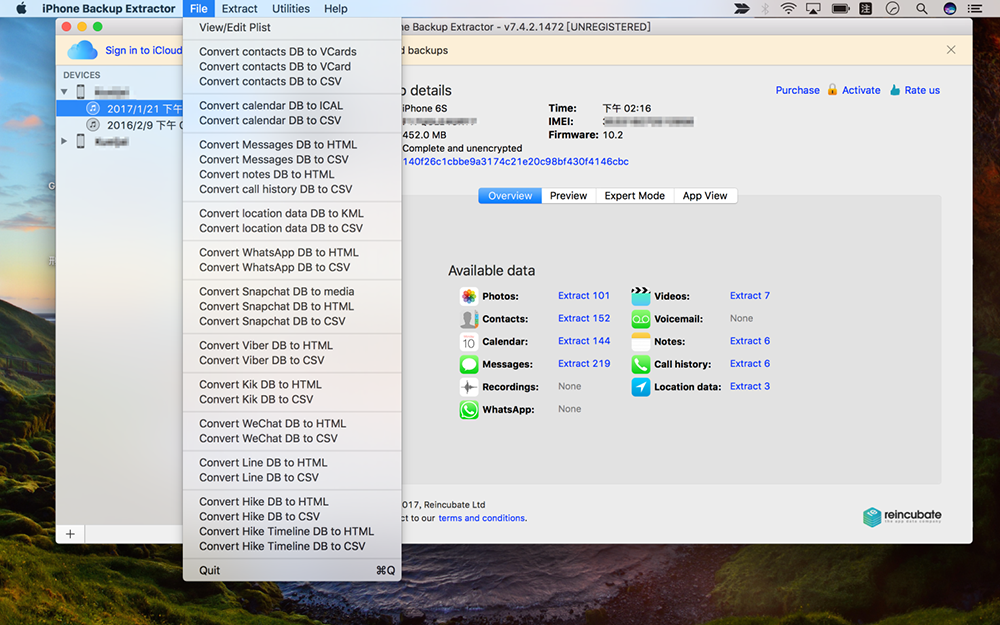Switch to the Expert Mode tab
This screenshot has height=625, width=1000.
click(635, 196)
